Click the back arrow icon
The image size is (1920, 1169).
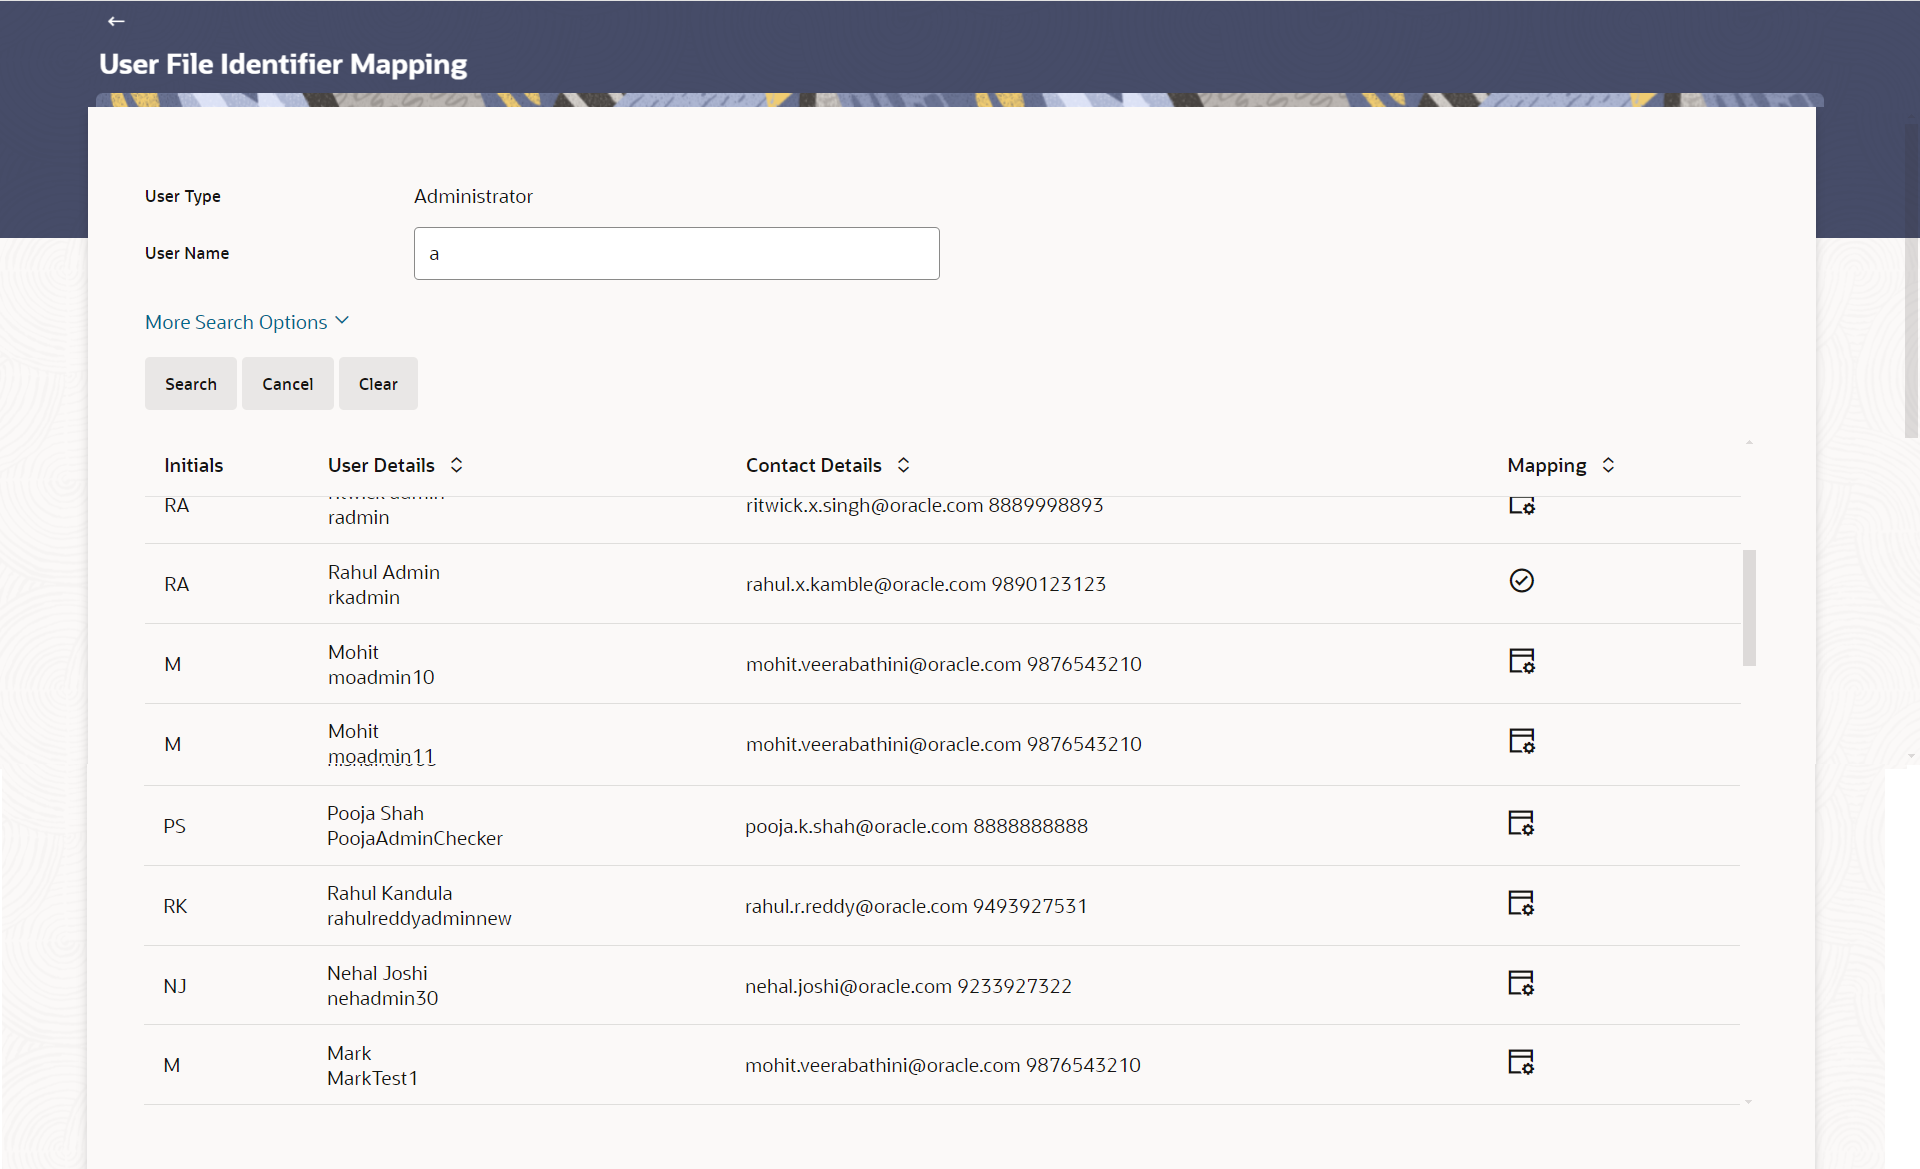pos(116,21)
